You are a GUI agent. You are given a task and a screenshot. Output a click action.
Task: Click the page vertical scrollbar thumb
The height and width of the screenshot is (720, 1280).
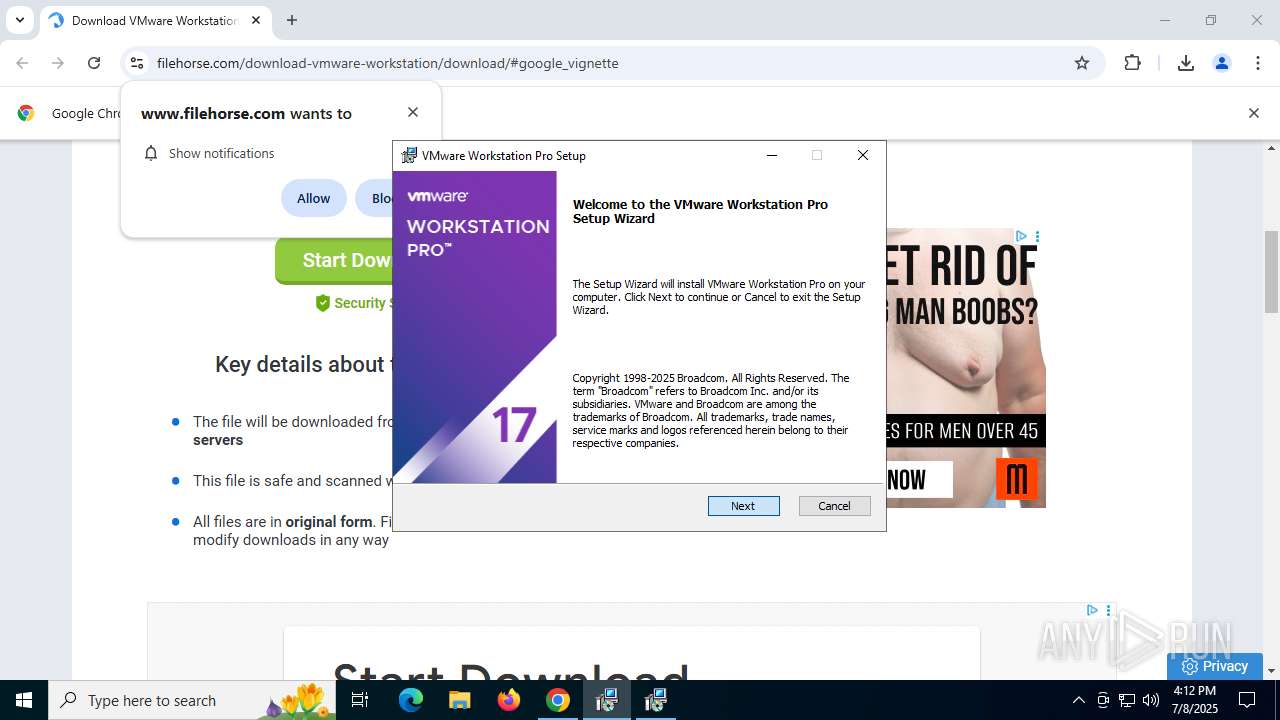1272,272
